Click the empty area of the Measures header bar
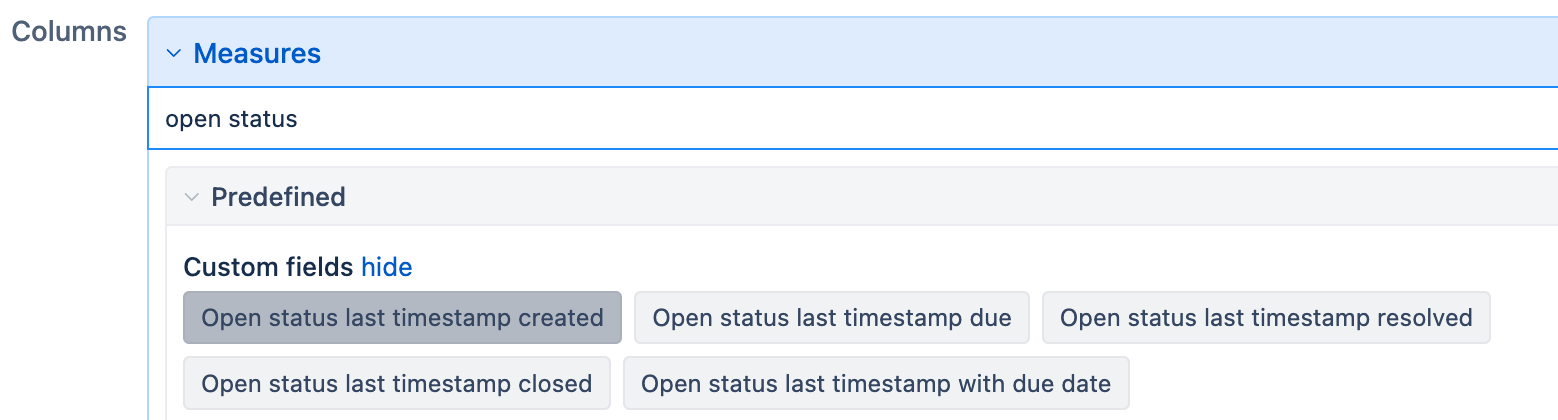Image resolution: width=1558 pixels, height=420 pixels. tap(900, 53)
